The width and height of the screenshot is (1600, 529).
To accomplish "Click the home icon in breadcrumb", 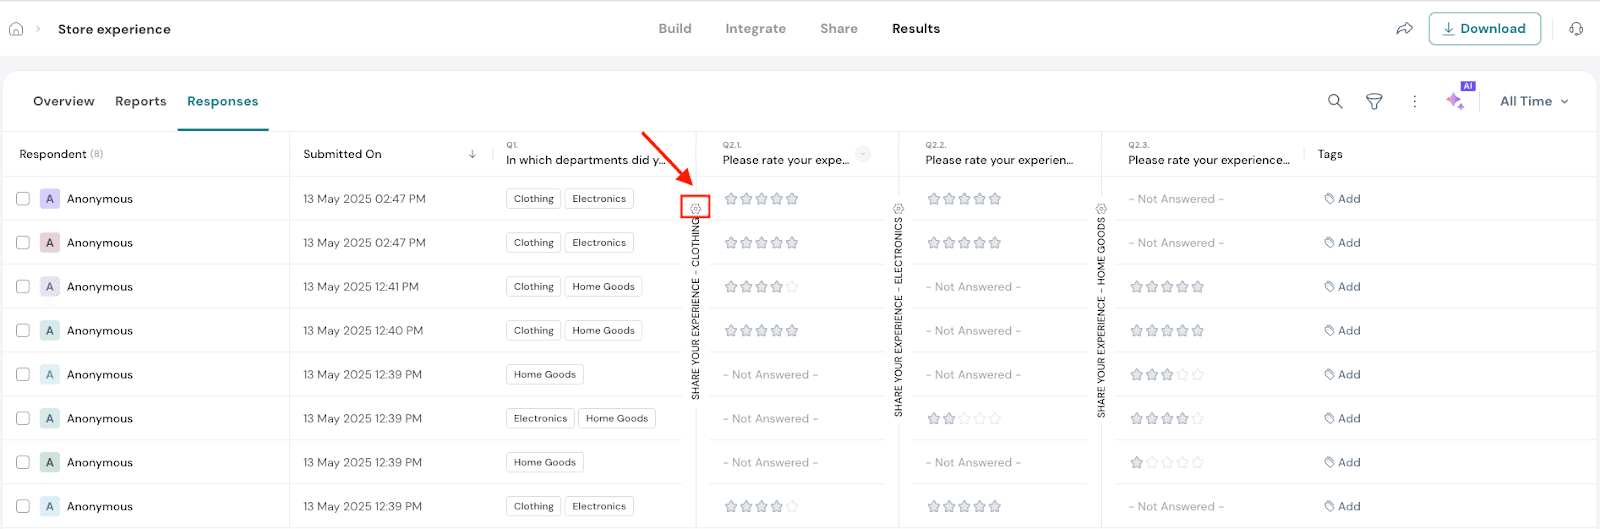I will [16, 29].
